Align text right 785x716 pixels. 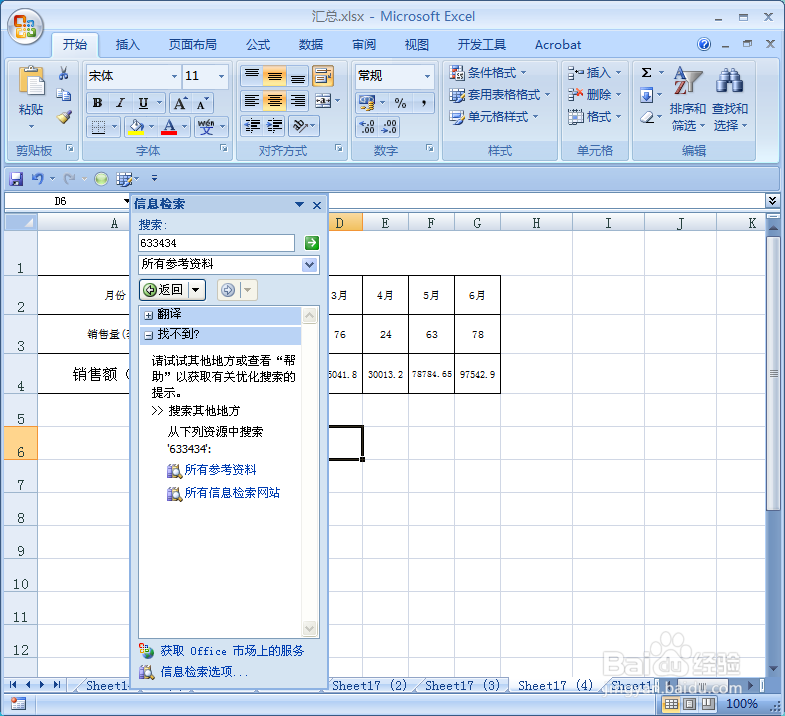pyautogui.click(x=297, y=101)
